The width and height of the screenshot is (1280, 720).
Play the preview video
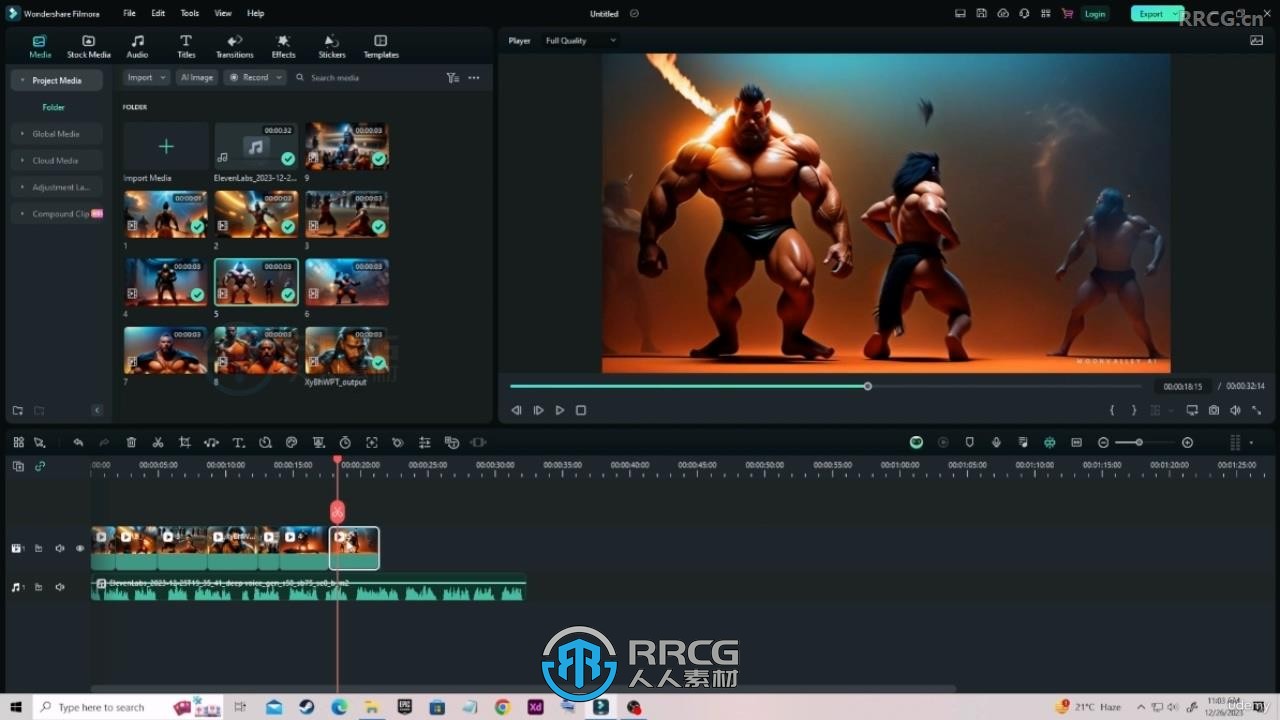point(559,410)
